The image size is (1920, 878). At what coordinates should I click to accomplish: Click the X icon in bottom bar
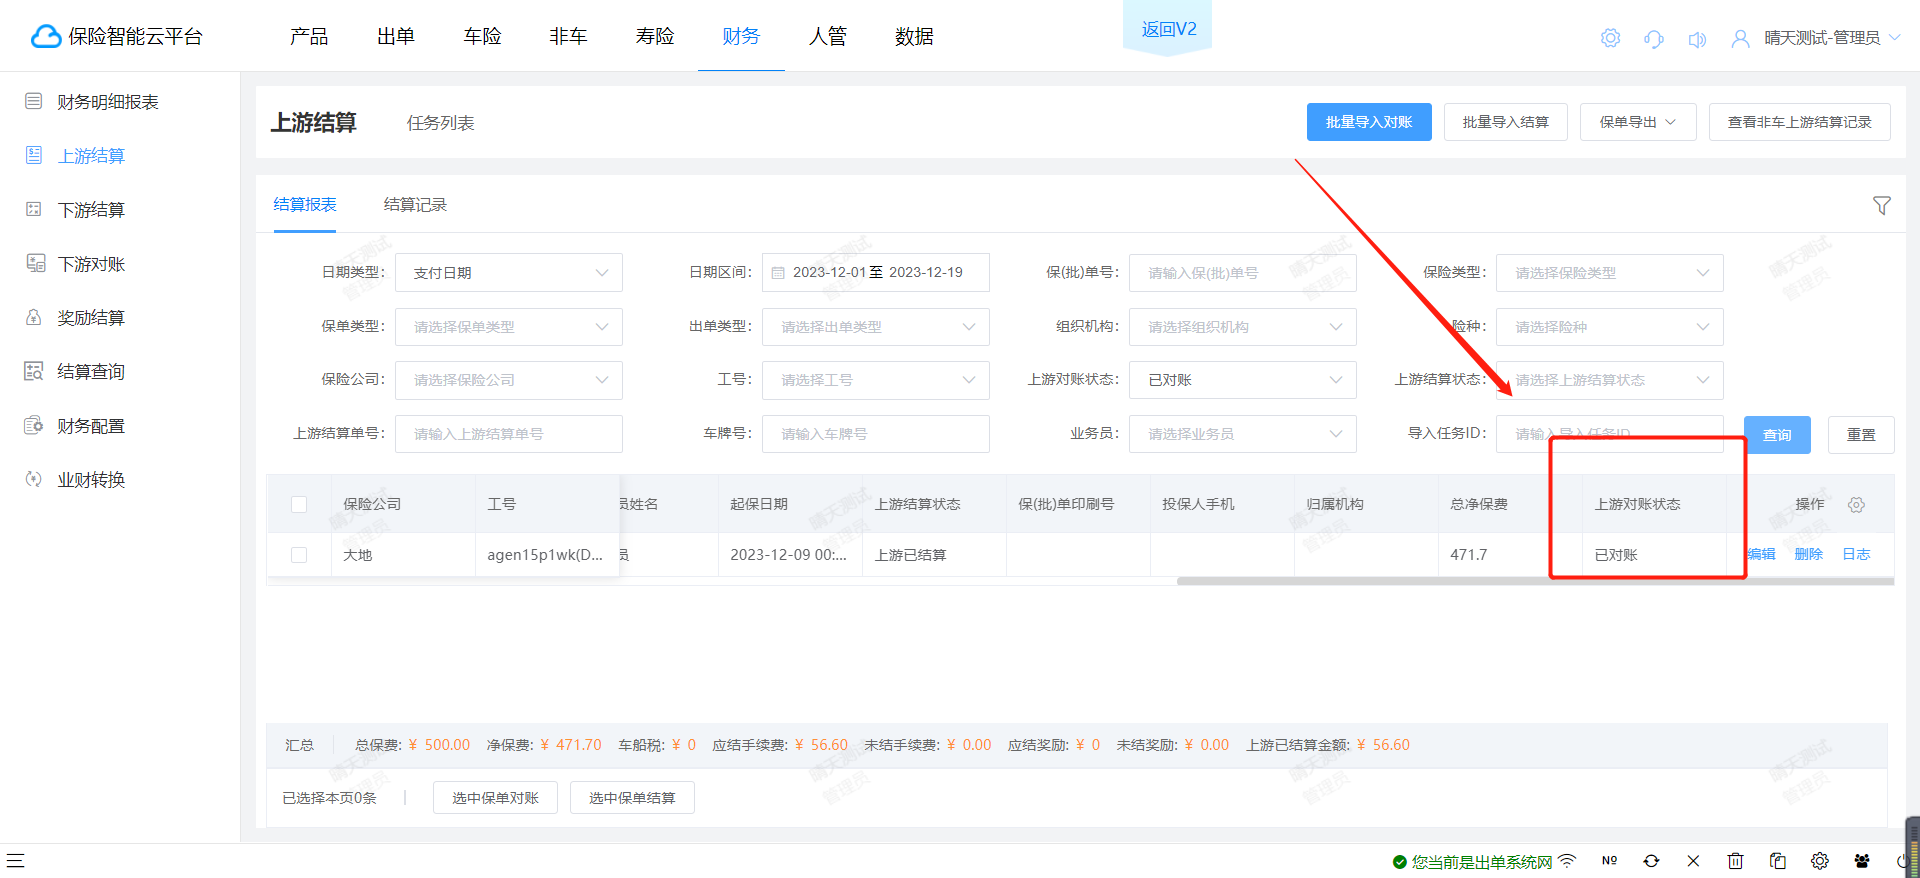pyautogui.click(x=1693, y=860)
